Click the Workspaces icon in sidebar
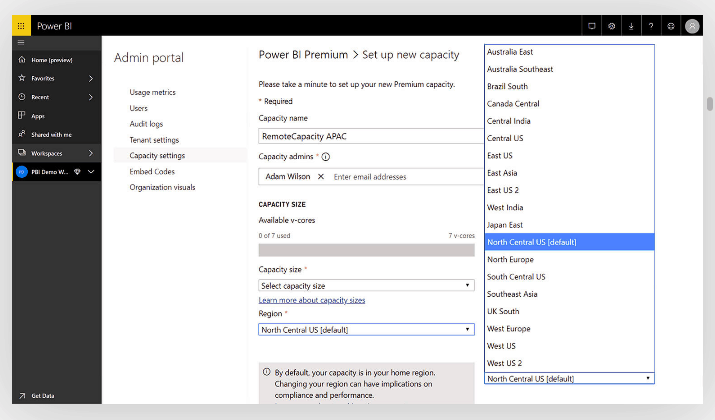The height and width of the screenshot is (420, 715). [21, 153]
